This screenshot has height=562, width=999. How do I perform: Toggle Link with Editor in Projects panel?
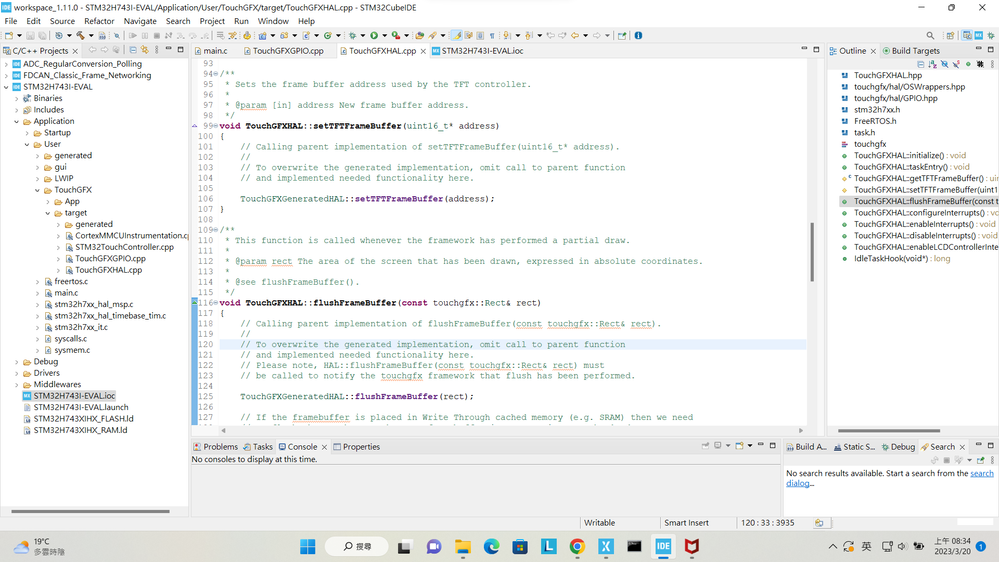pos(145,50)
